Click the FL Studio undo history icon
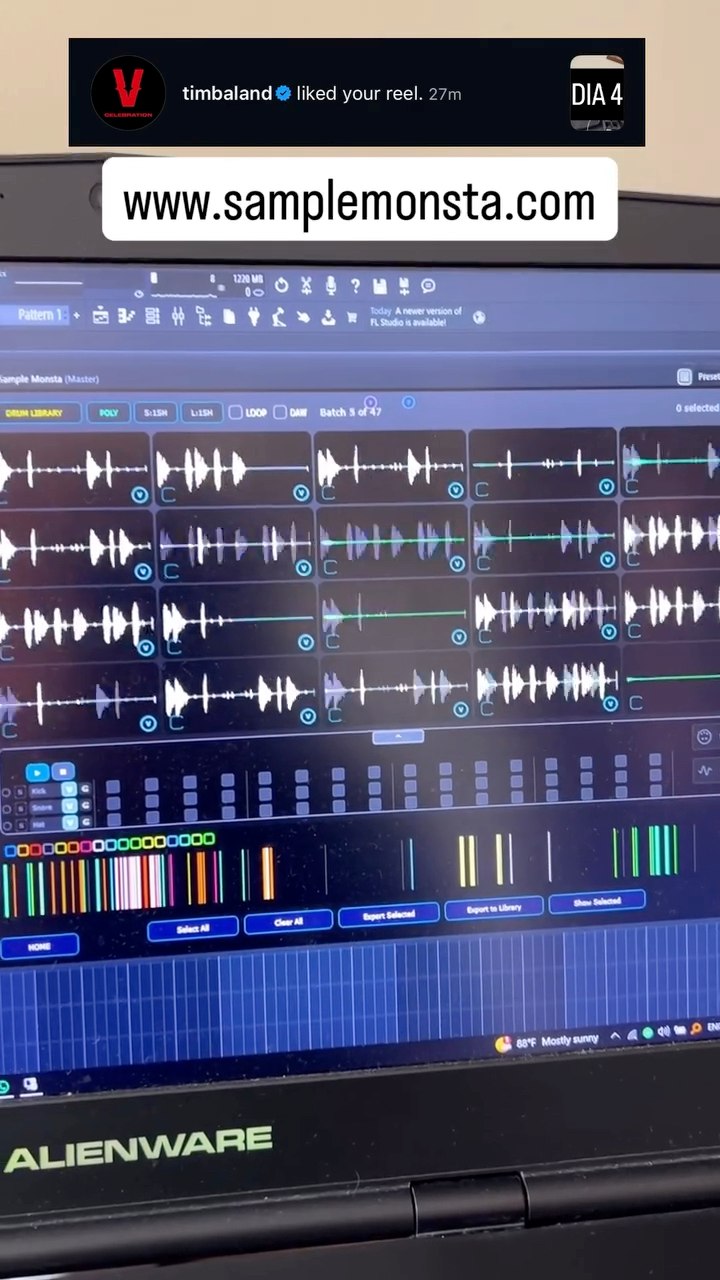The width and height of the screenshot is (720, 1280). (281, 286)
